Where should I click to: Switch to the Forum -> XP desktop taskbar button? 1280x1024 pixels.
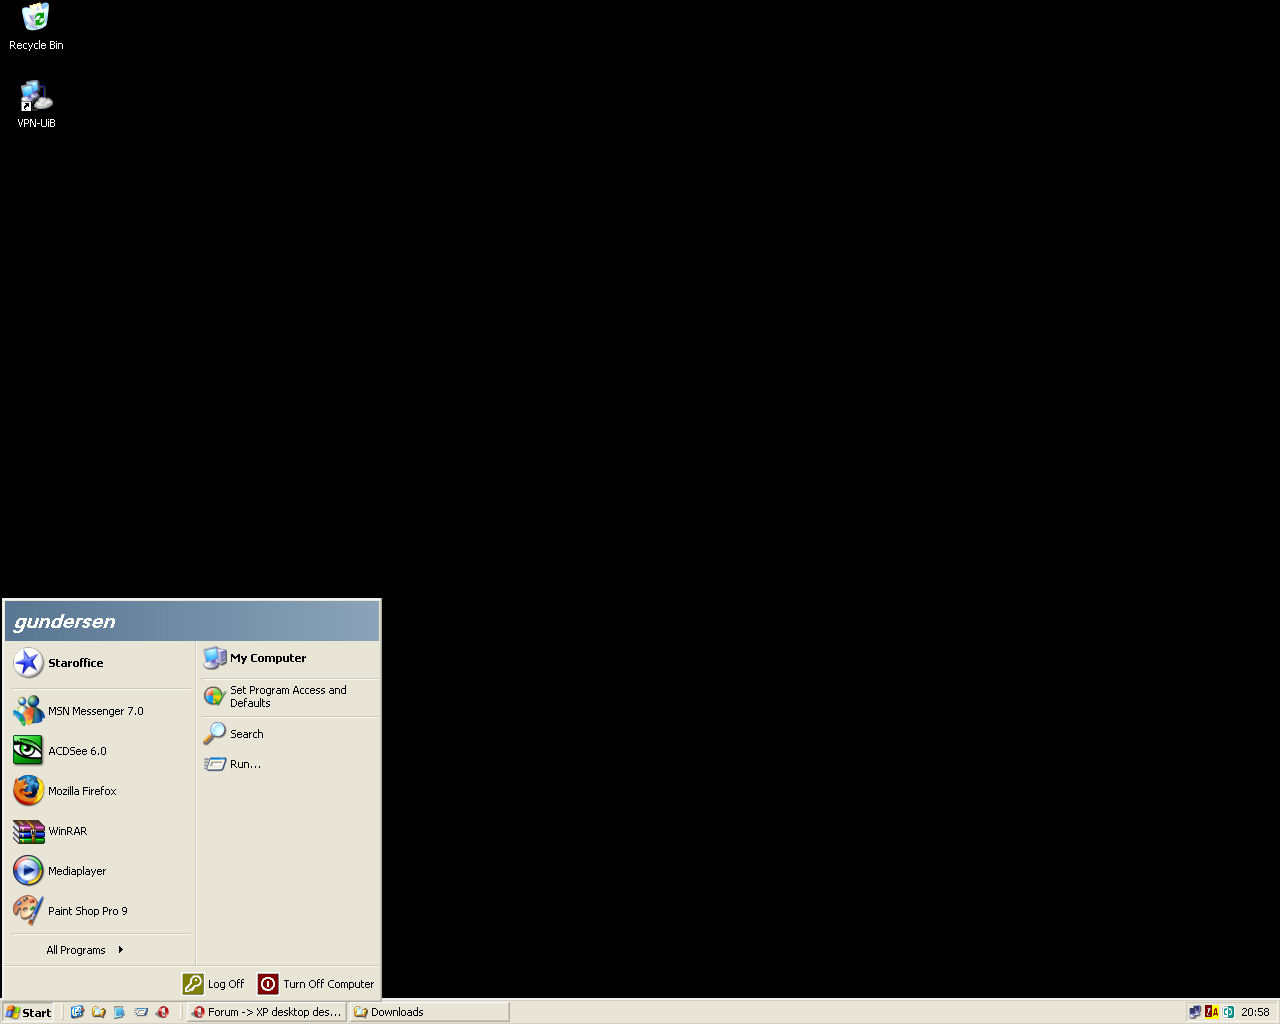[x=267, y=1012]
